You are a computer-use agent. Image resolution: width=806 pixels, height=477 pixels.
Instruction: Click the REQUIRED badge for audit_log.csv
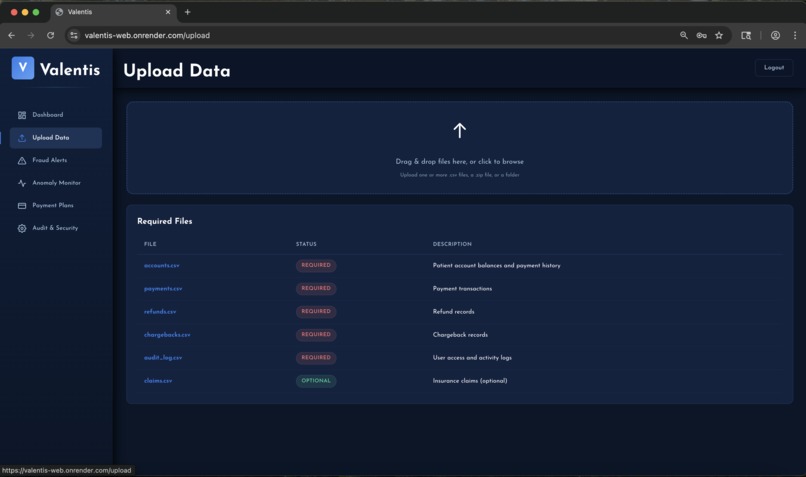[316, 358]
